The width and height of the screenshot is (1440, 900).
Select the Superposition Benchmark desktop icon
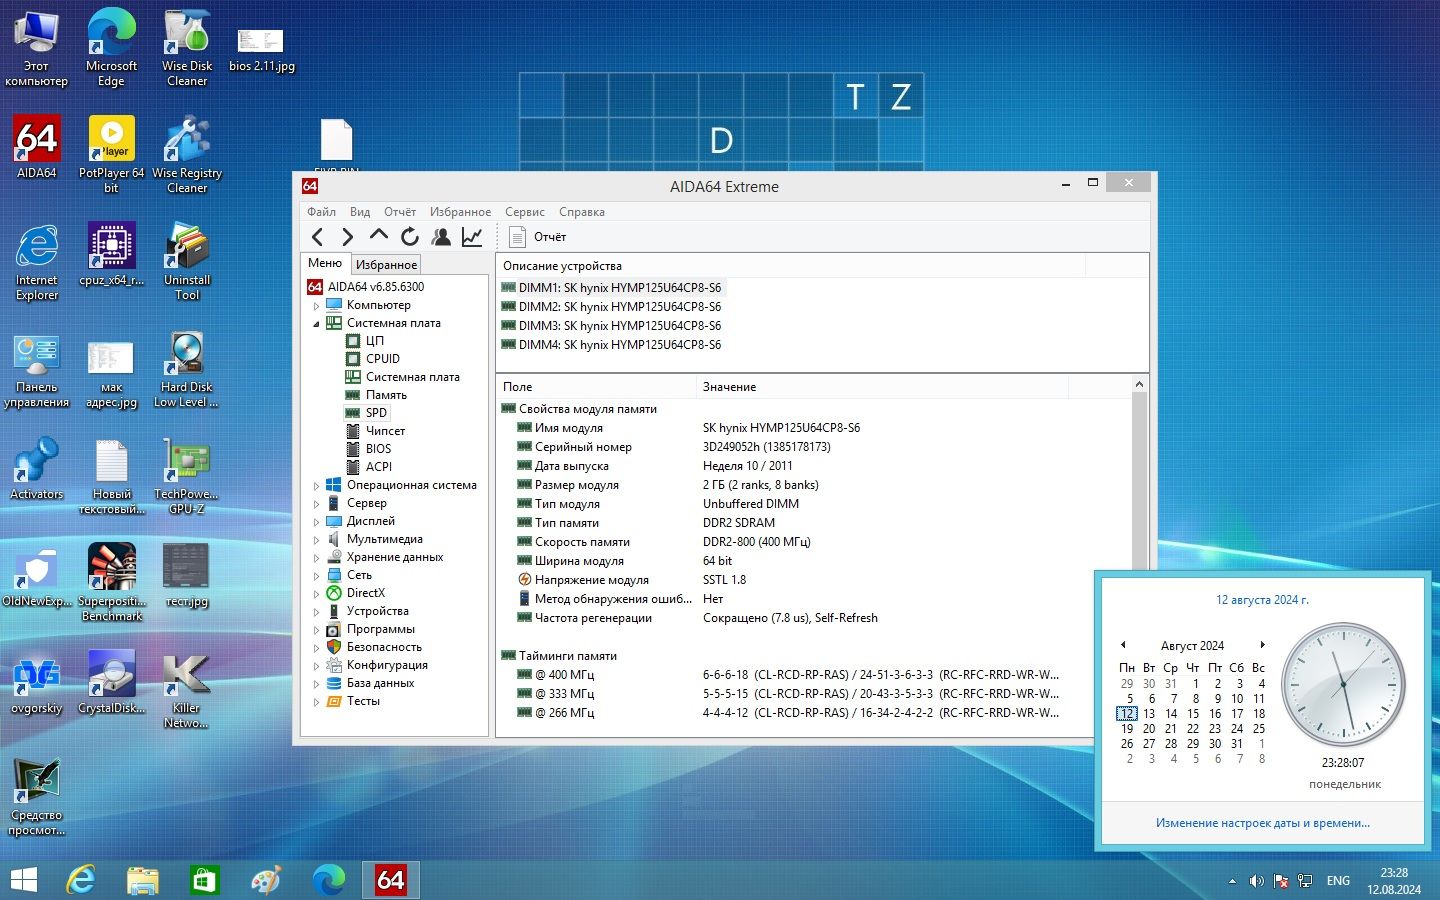point(111,582)
